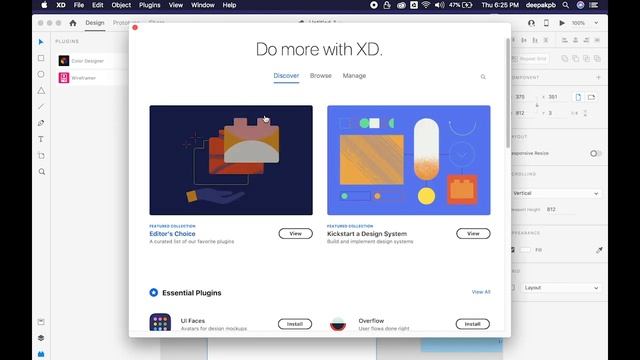Open the Assets panel icon
The width and height of the screenshot is (640, 360).
41,322
